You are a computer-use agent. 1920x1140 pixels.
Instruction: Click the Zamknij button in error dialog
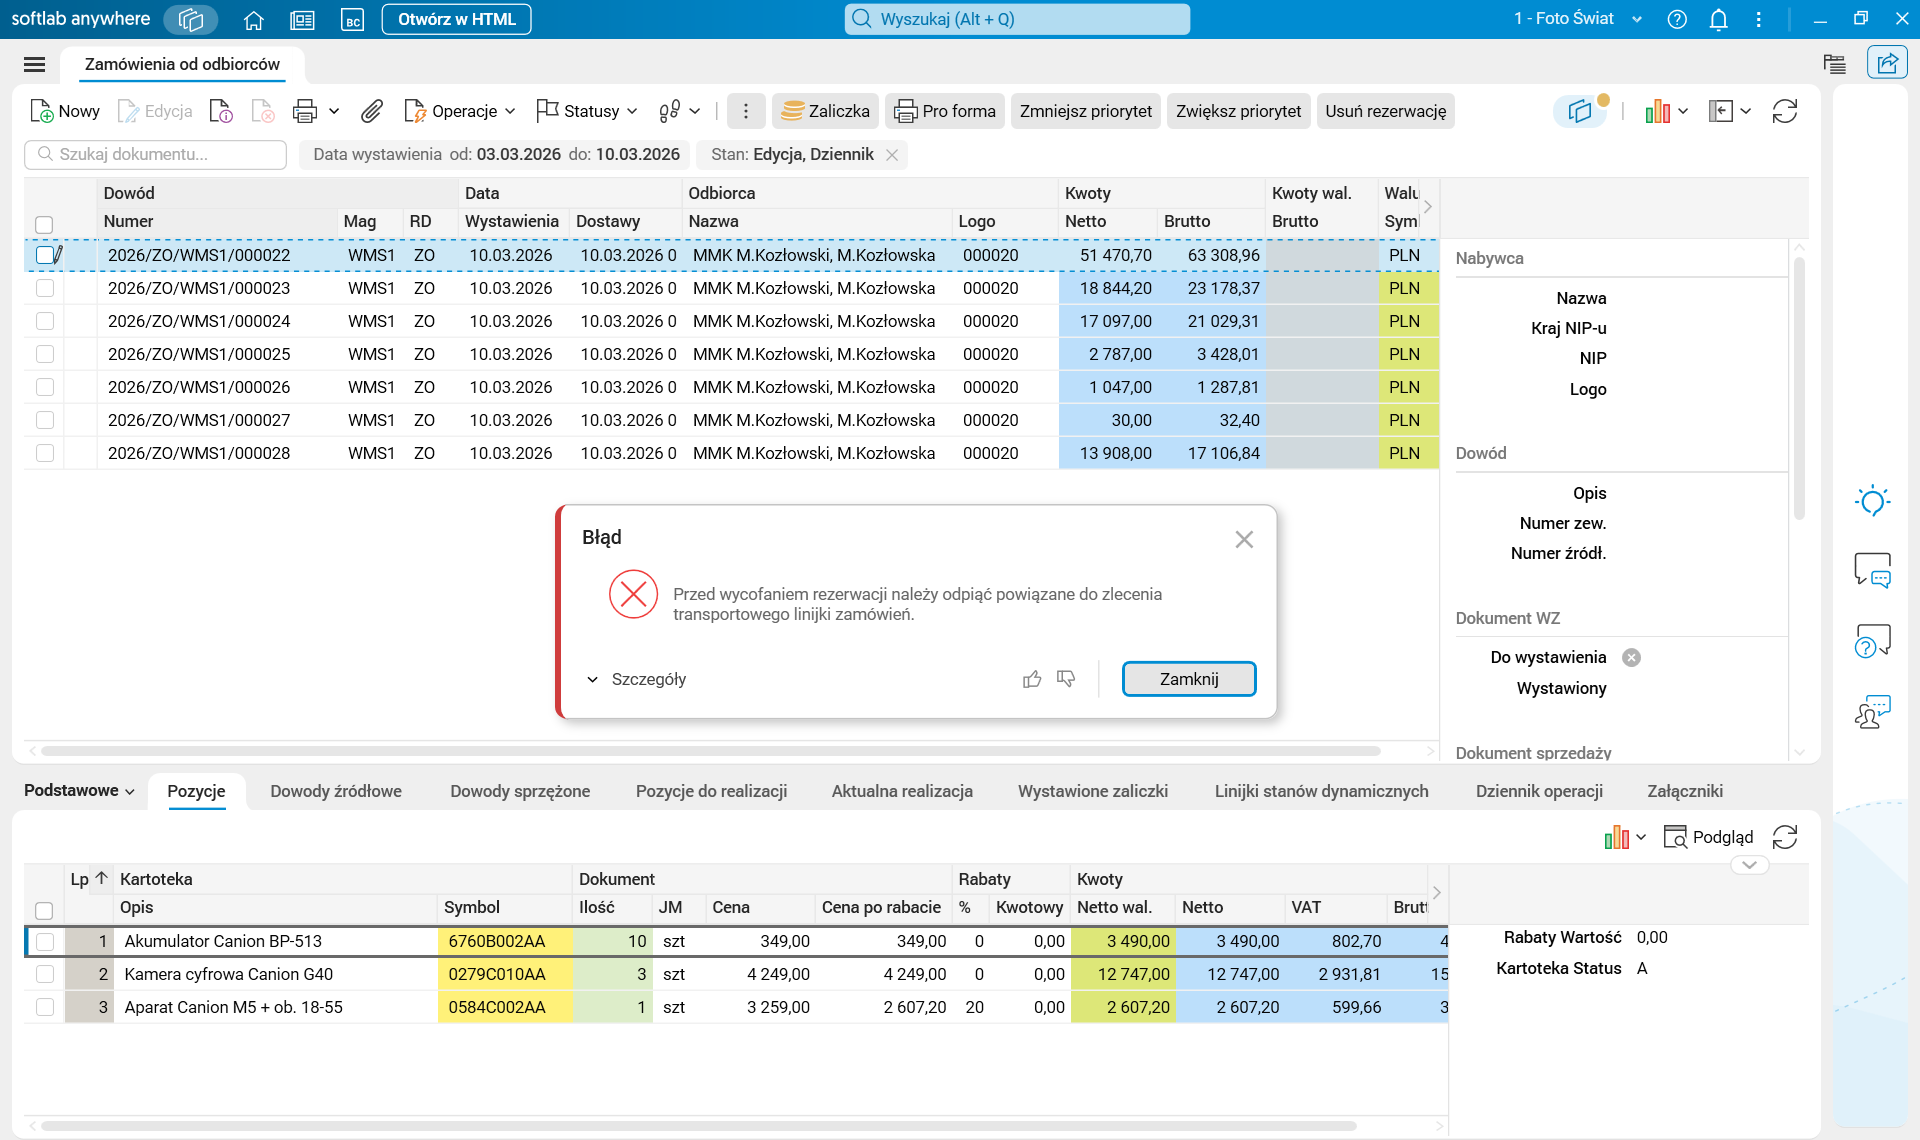coord(1188,679)
